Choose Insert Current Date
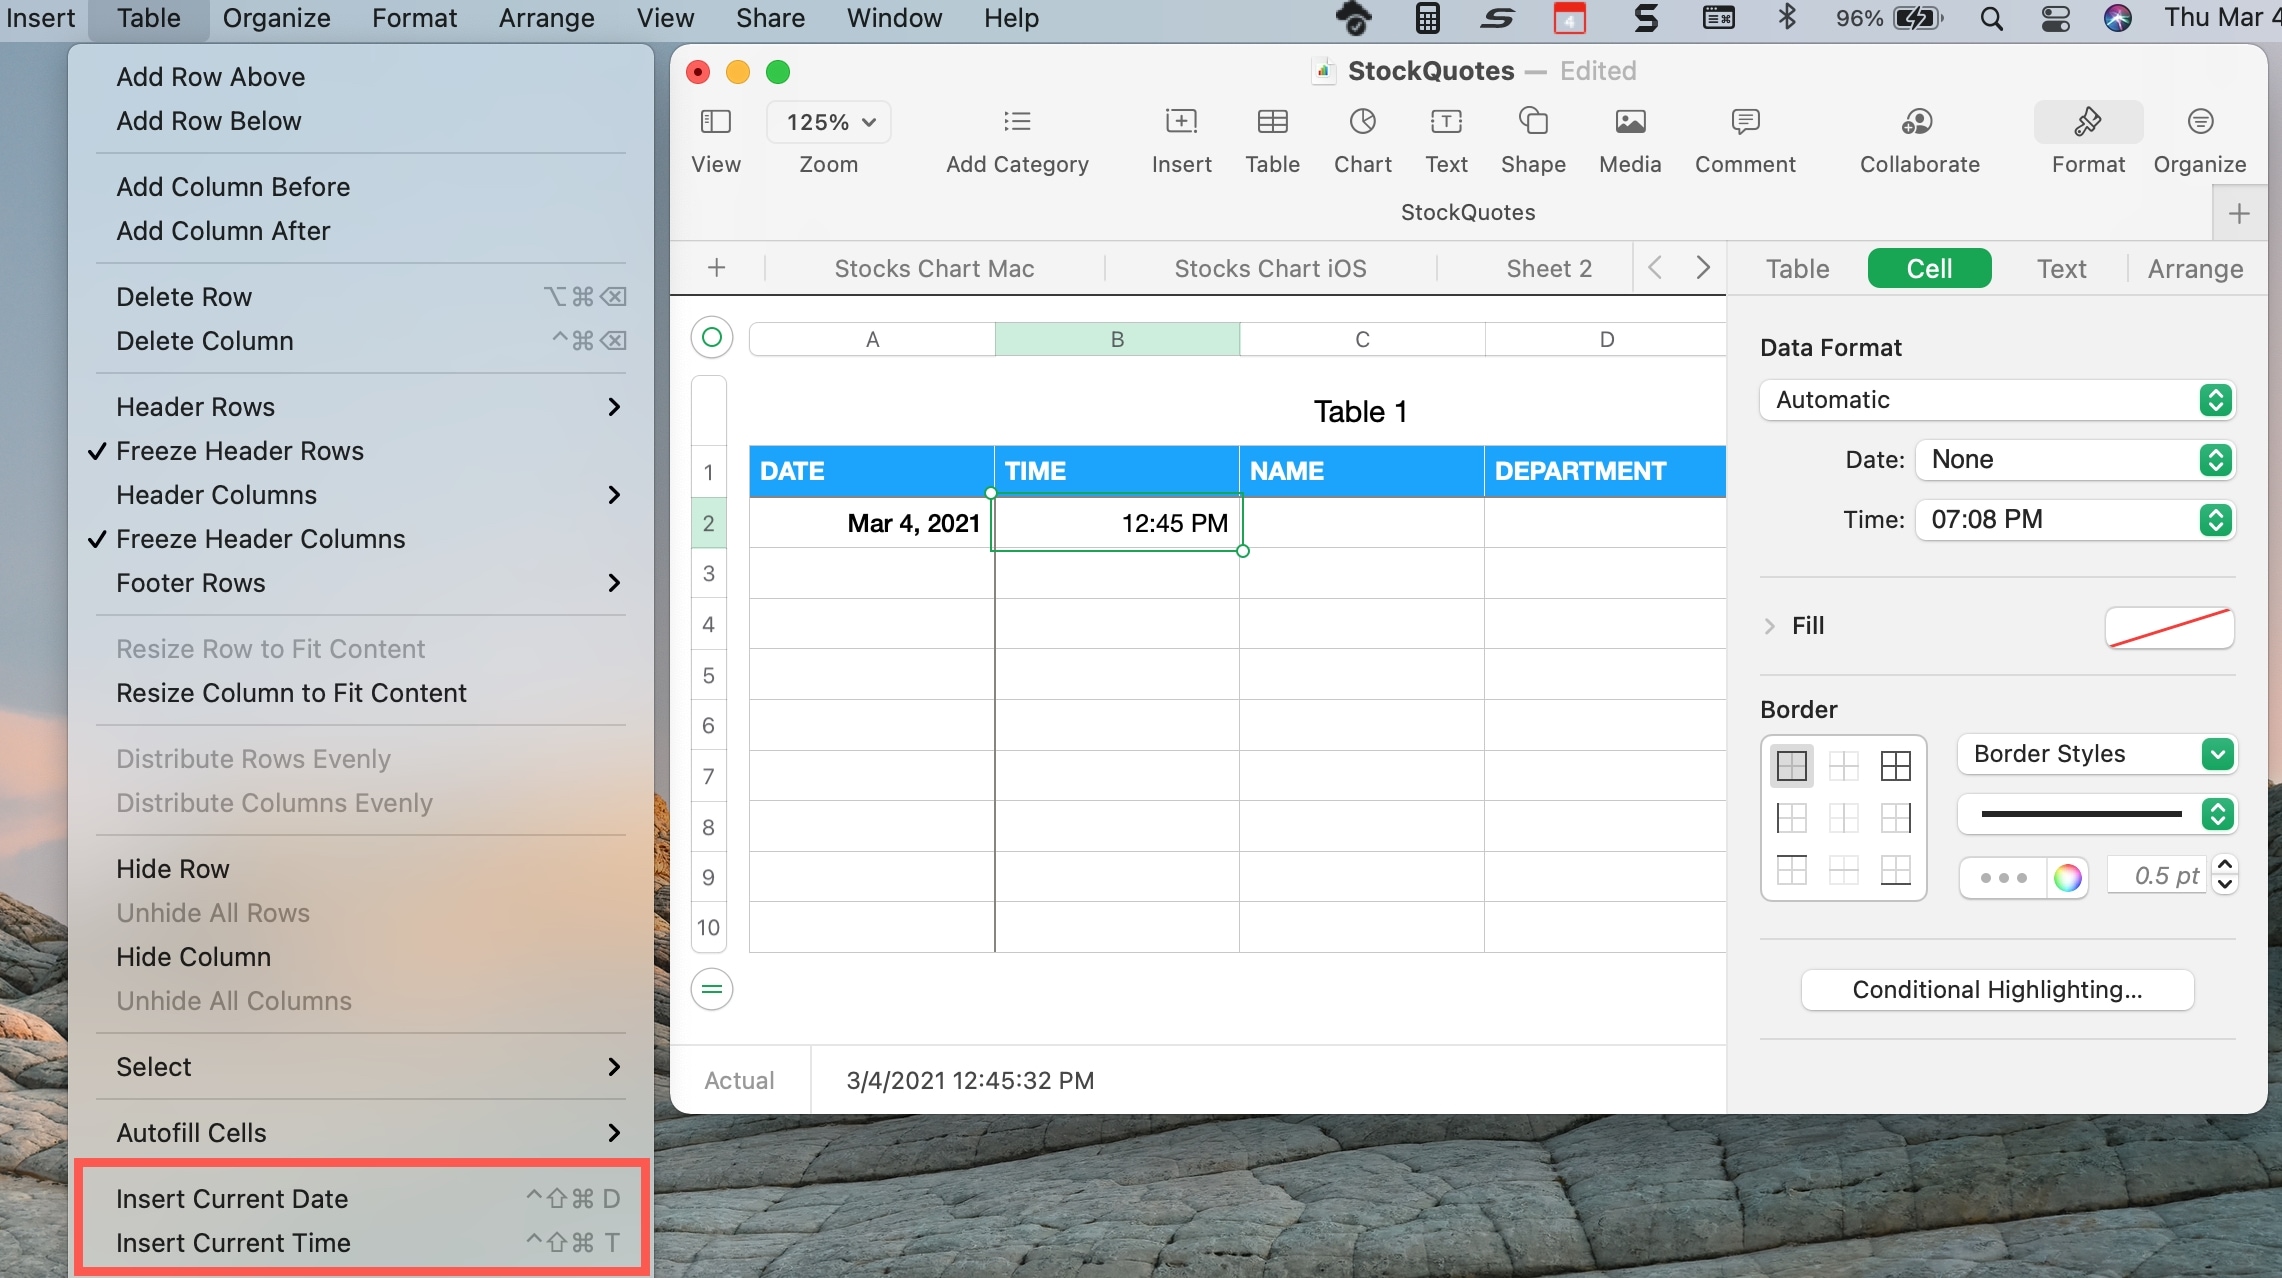 pyautogui.click(x=361, y=1199)
